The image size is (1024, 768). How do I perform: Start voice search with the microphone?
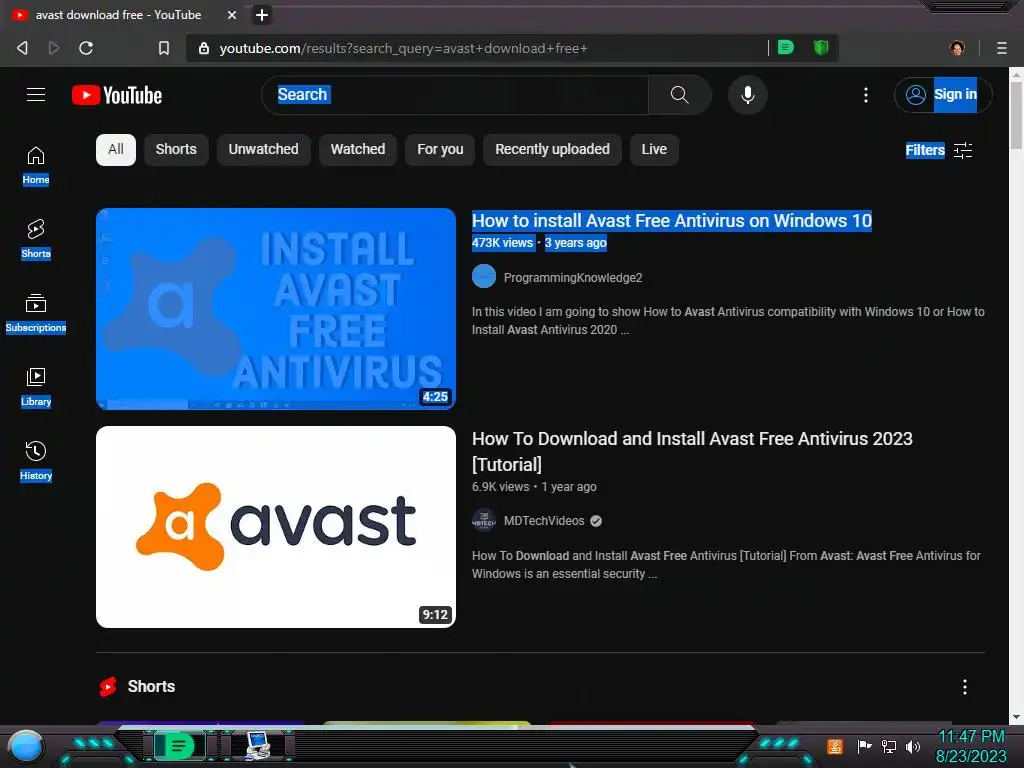(748, 95)
